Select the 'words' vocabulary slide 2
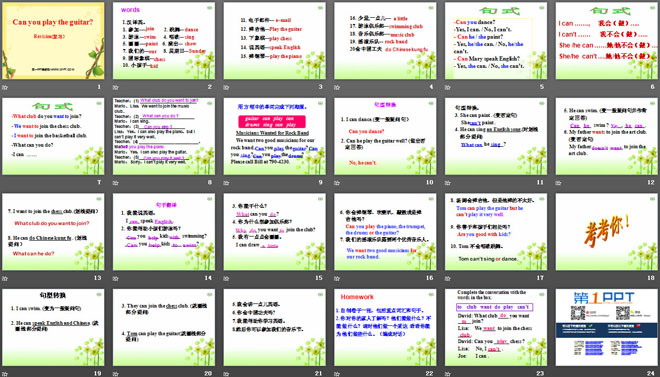The image size is (660, 377). tap(164, 41)
